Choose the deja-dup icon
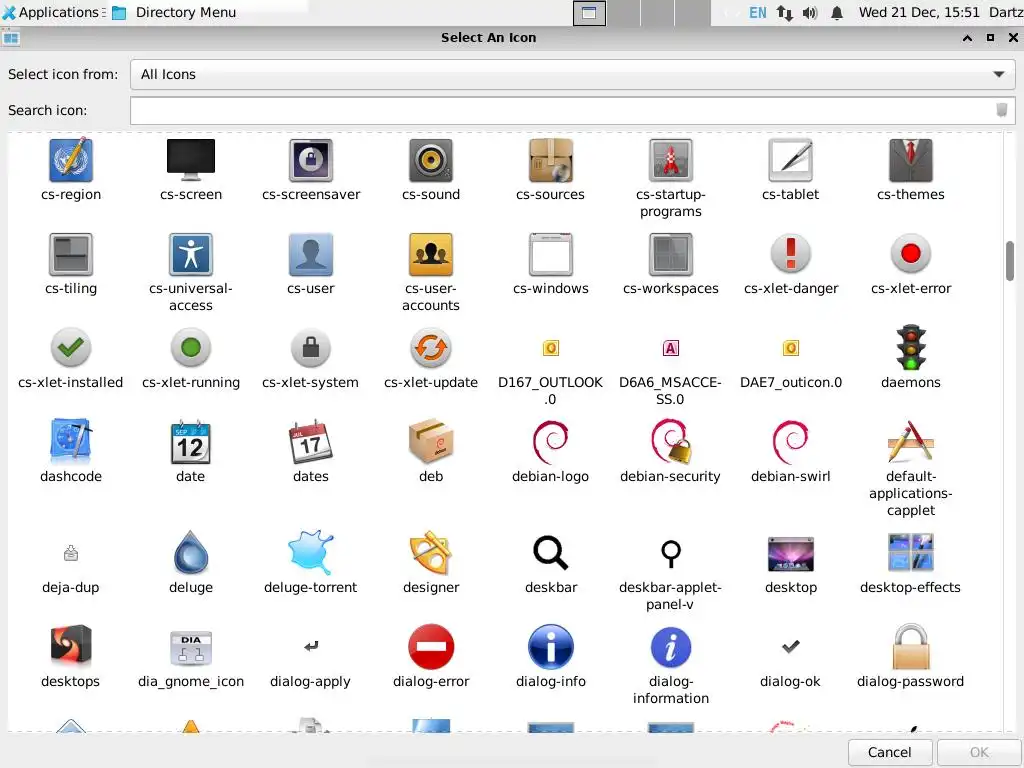Image resolution: width=1024 pixels, height=768 pixels. [71, 554]
